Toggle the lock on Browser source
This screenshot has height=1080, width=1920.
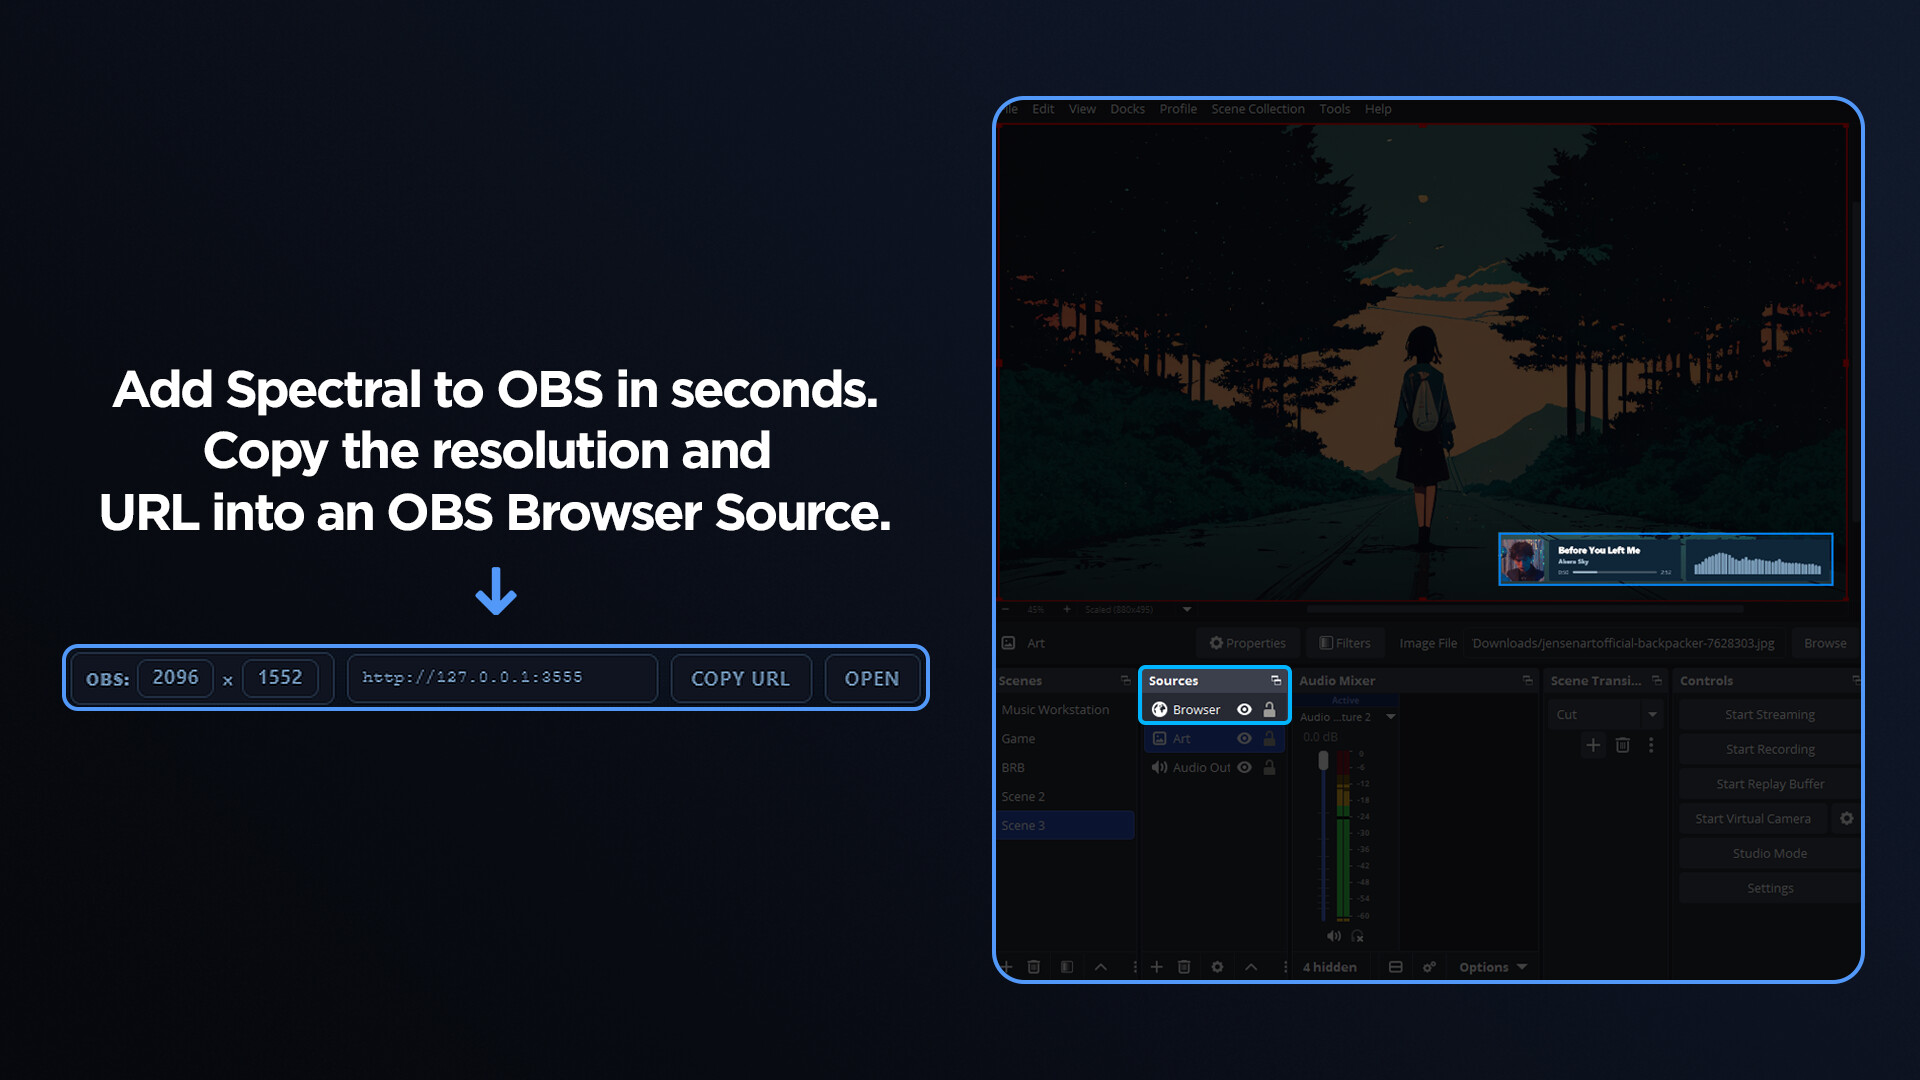point(1269,709)
